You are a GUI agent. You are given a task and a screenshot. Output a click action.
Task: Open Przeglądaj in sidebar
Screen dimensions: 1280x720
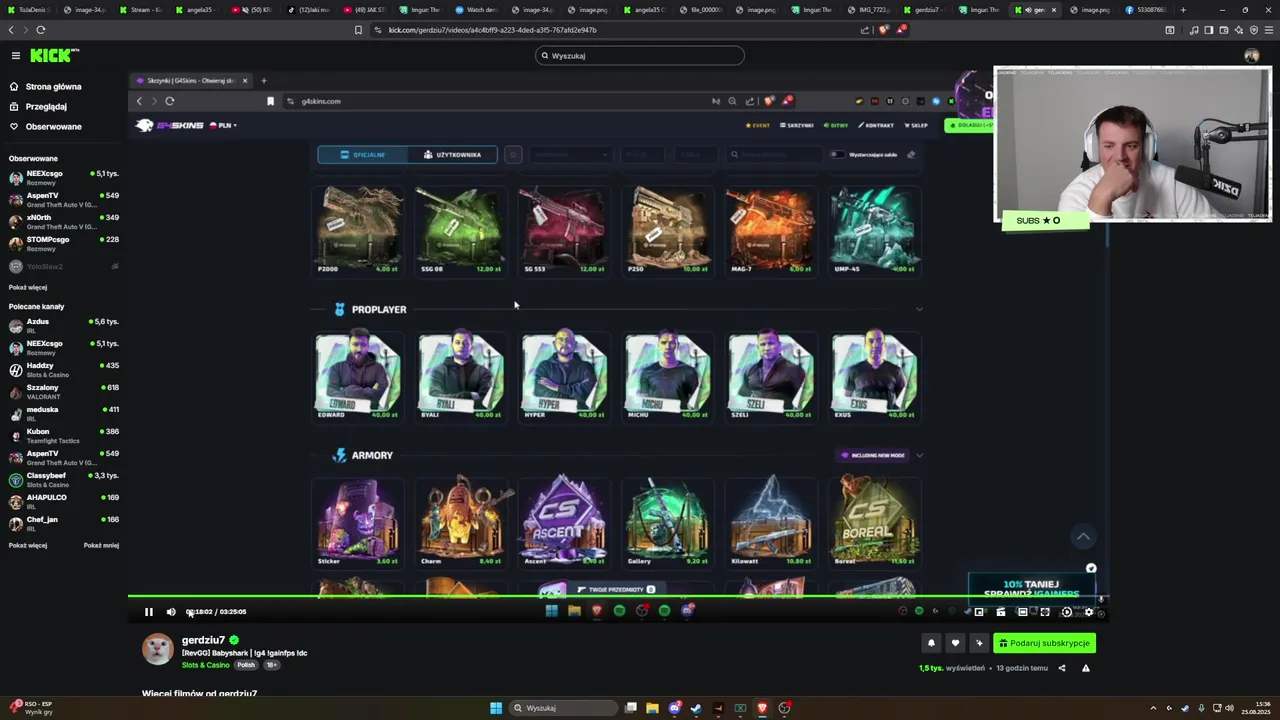click(x=46, y=107)
